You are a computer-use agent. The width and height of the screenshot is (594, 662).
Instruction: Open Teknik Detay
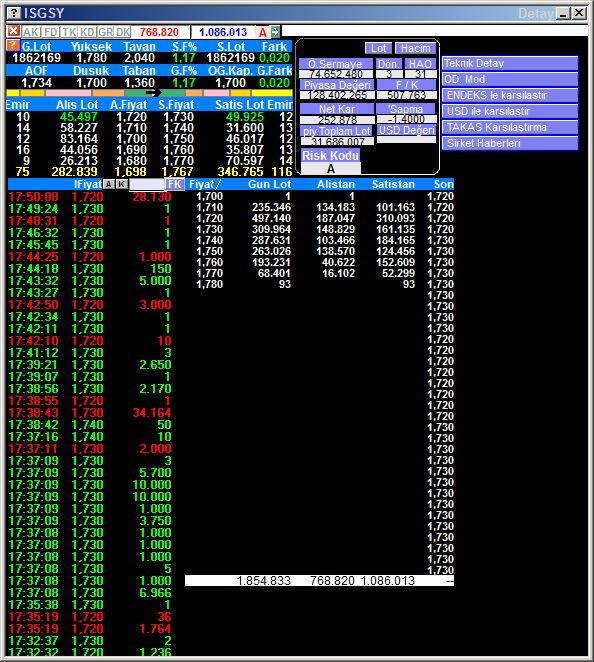point(510,63)
